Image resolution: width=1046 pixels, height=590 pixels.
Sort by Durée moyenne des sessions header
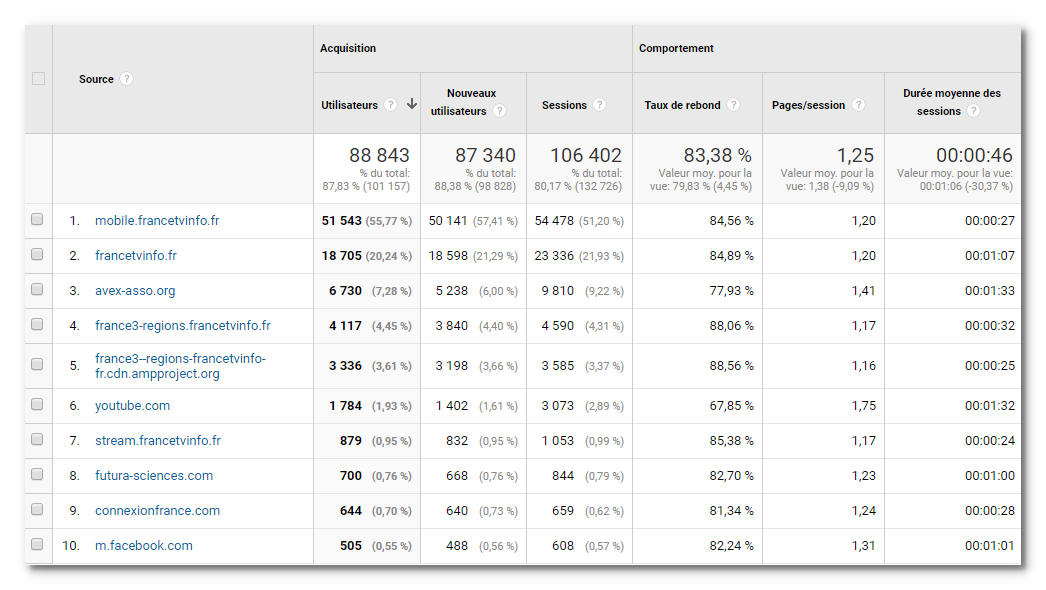[952, 102]
